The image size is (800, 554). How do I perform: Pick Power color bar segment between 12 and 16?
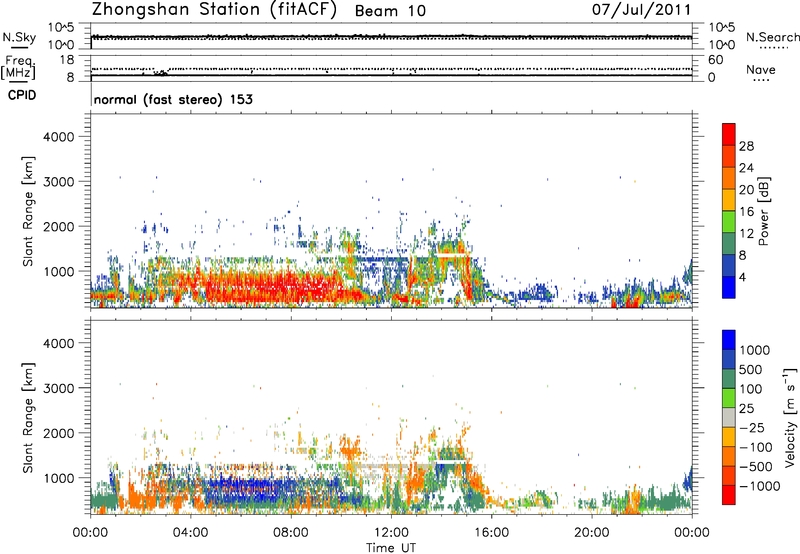coord(729,222)
